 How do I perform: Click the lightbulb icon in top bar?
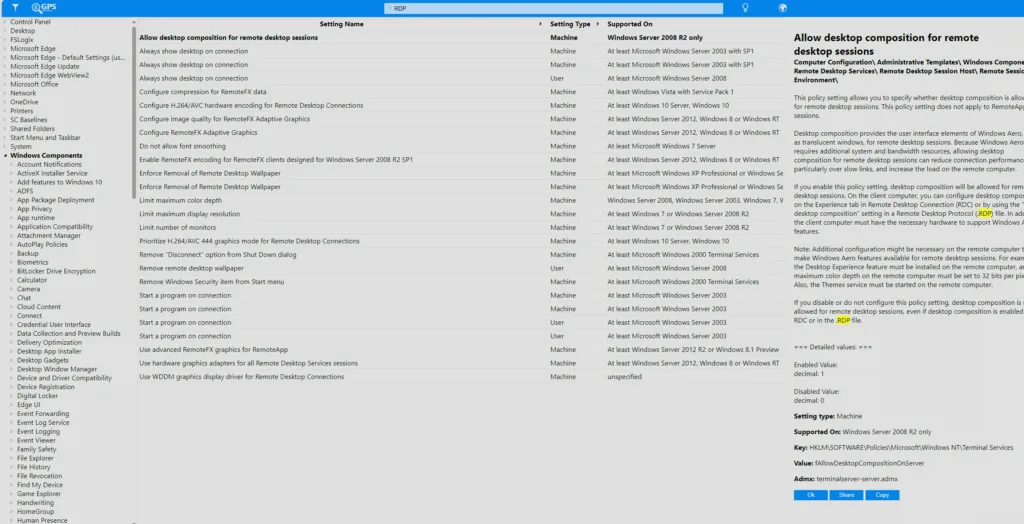click(x=745, y=8)
